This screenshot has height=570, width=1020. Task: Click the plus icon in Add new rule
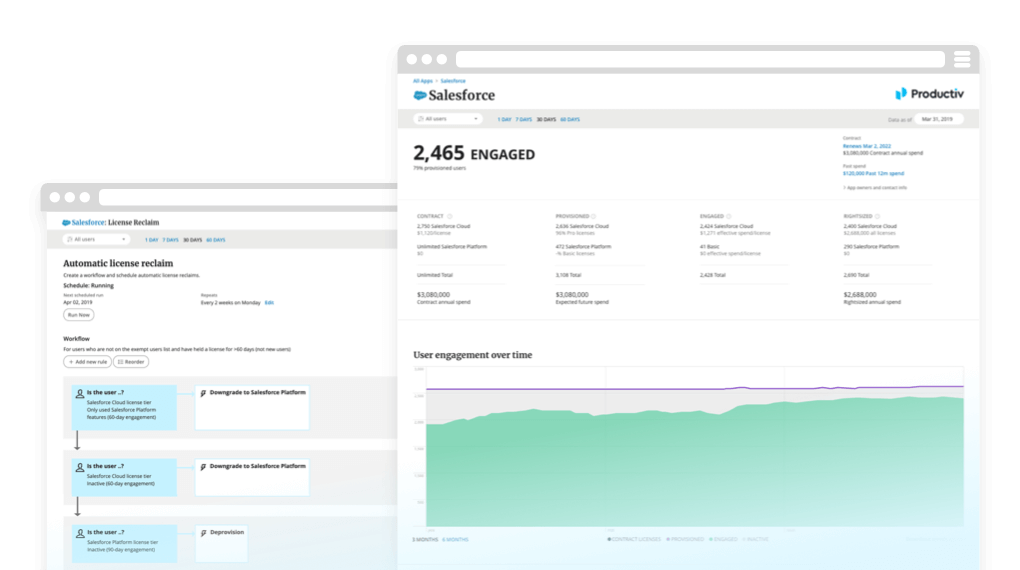pos(71,362)
